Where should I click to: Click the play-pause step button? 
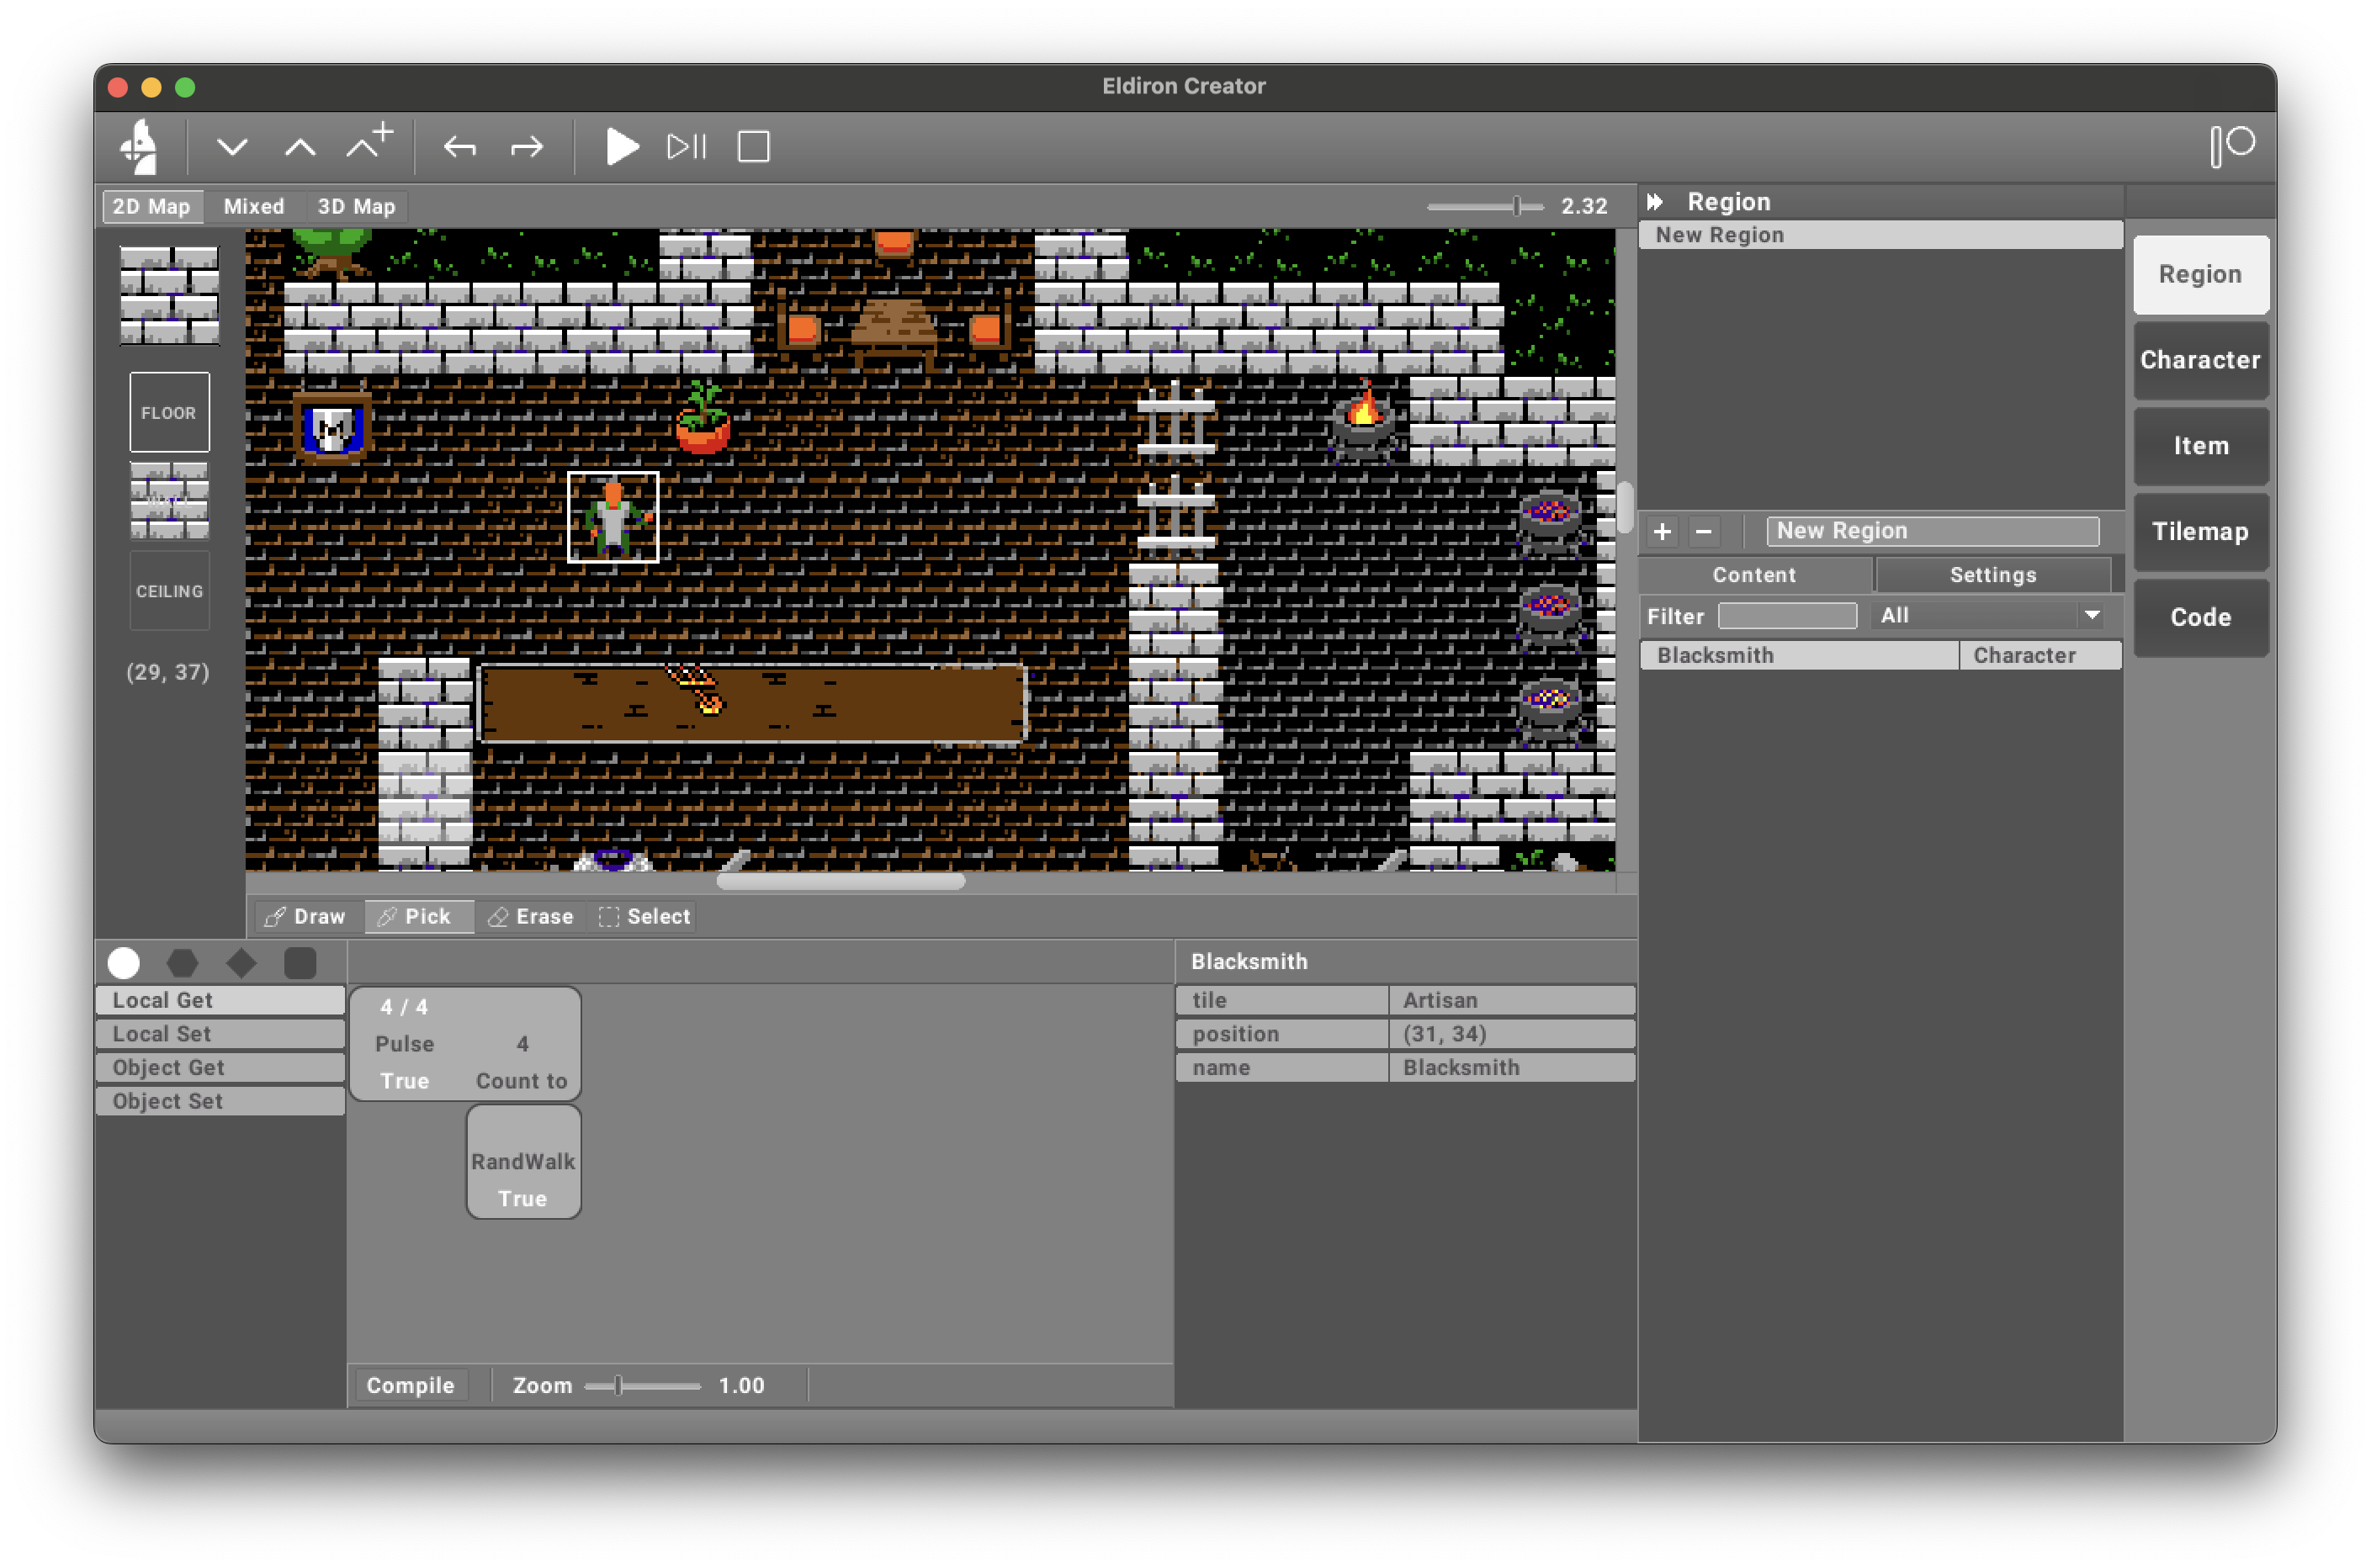[x=687, y=146]
